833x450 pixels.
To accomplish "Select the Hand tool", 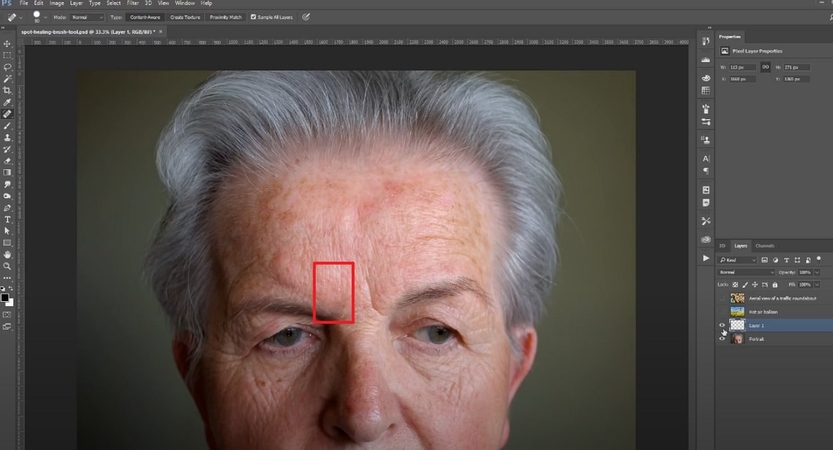I will [x=7, y=254].
